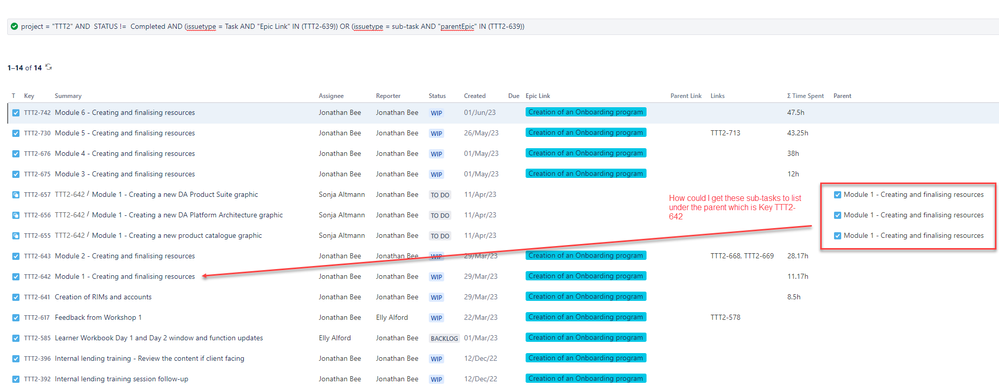Click the task type icon for TTT2-643
Image resolution: width=999 pixels, height=385 pixels.
point(16,256)
